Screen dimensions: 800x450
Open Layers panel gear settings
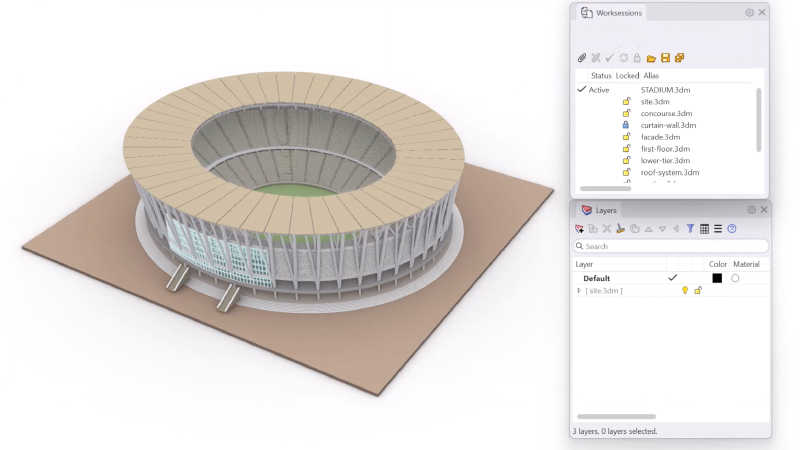tap(752, 210)
